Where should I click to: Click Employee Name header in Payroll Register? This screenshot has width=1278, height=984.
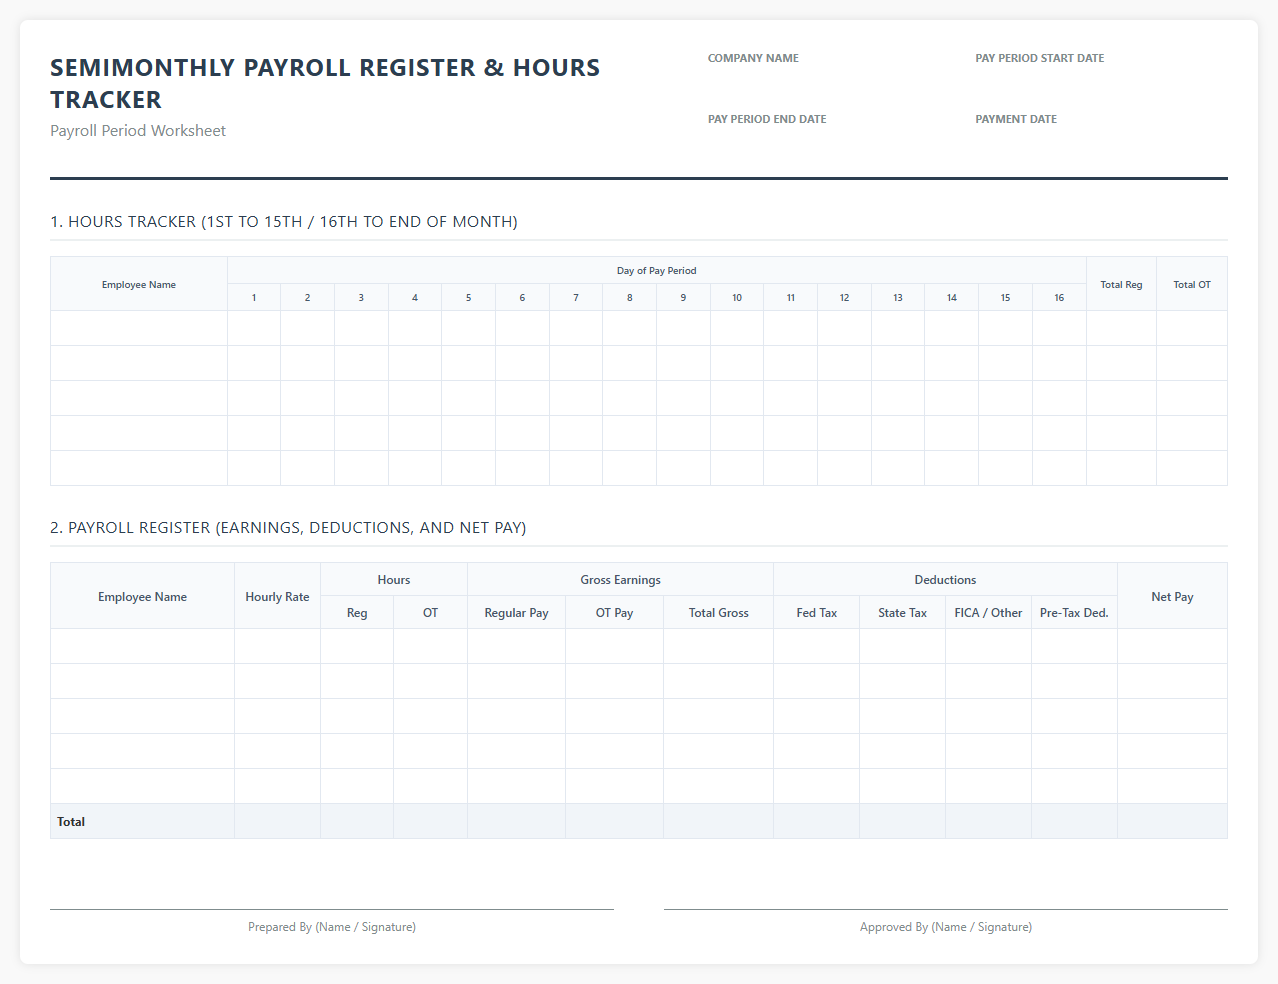click(142, 597)
